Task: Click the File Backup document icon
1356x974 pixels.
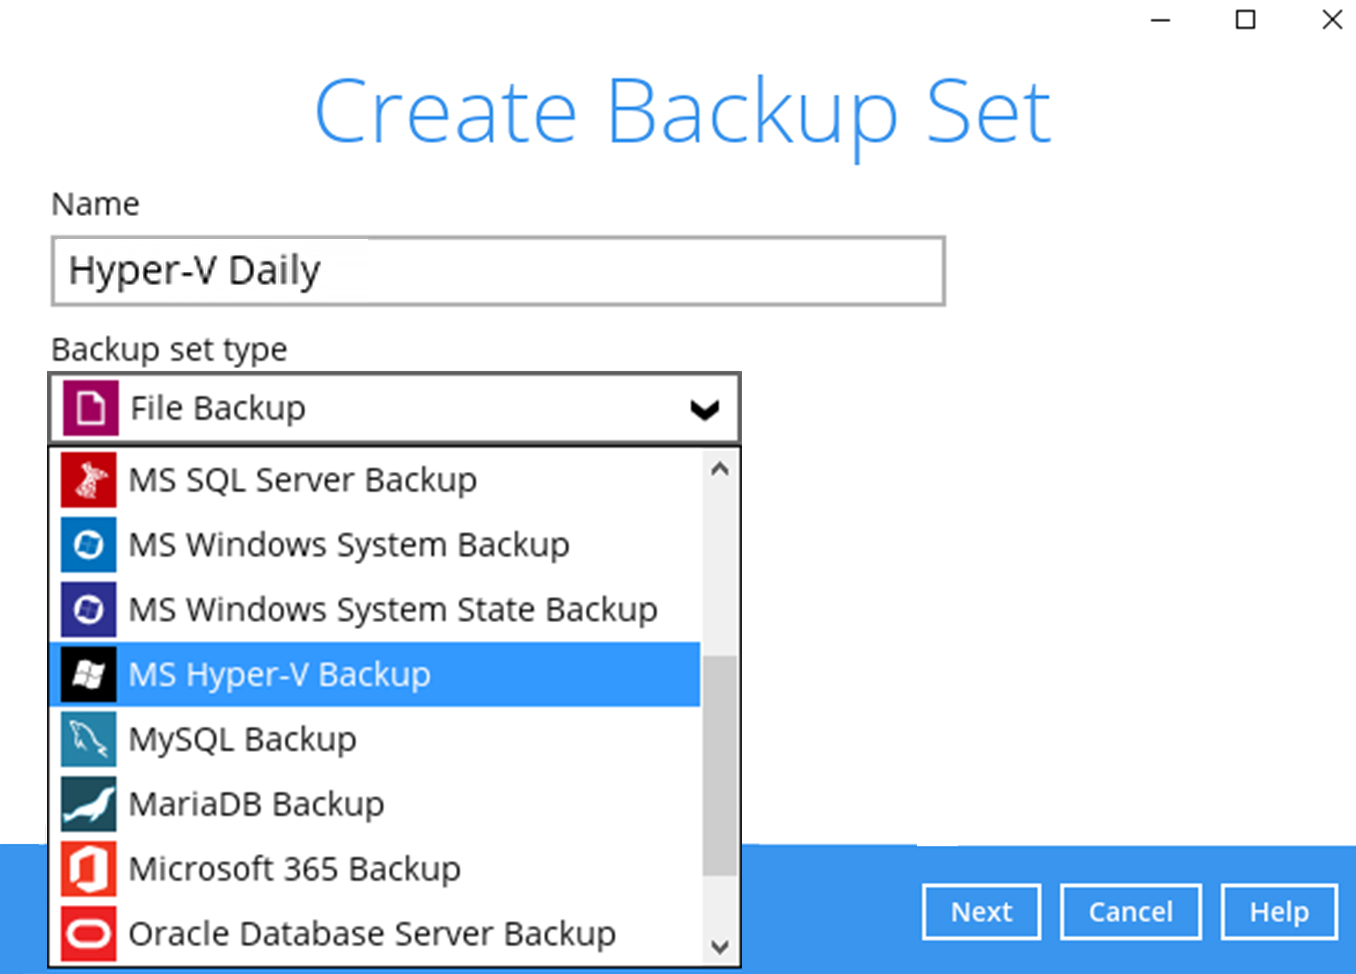Action: pos(88,407)
